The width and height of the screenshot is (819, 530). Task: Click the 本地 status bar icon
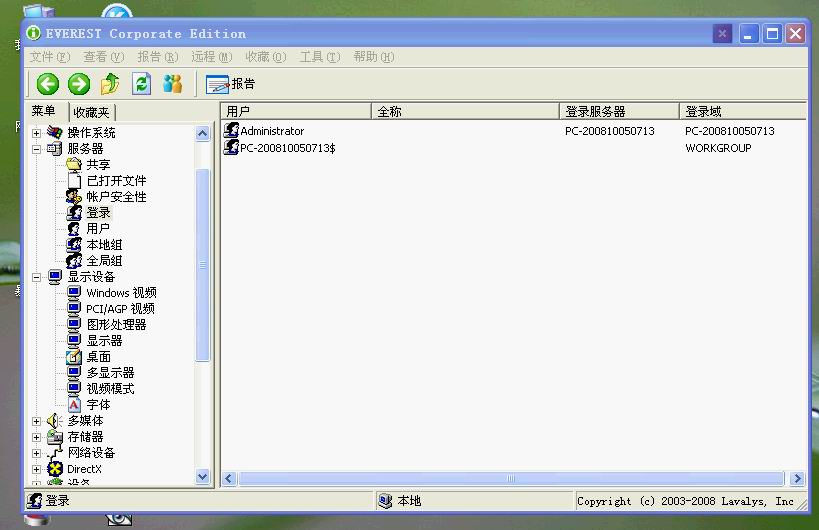(385, 501)
